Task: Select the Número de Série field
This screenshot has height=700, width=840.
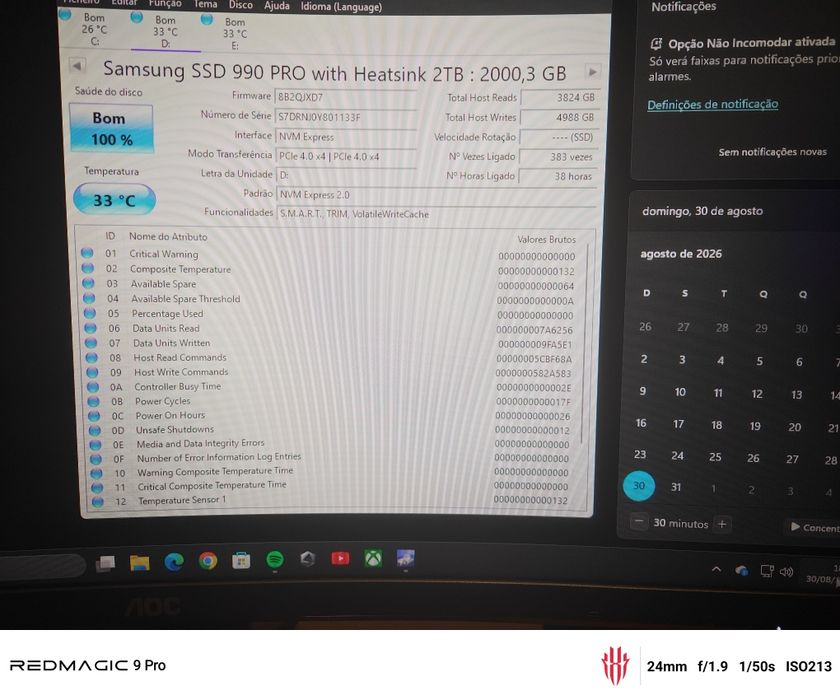Action: (x=345, y=117)
